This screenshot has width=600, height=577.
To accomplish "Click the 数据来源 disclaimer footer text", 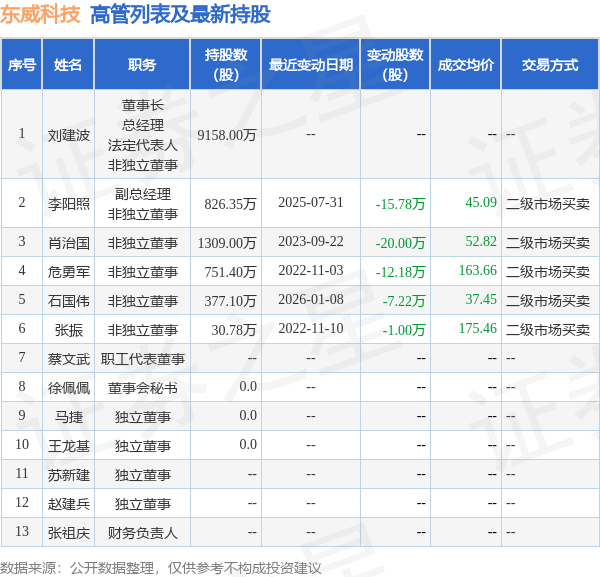I will point(161,569).
